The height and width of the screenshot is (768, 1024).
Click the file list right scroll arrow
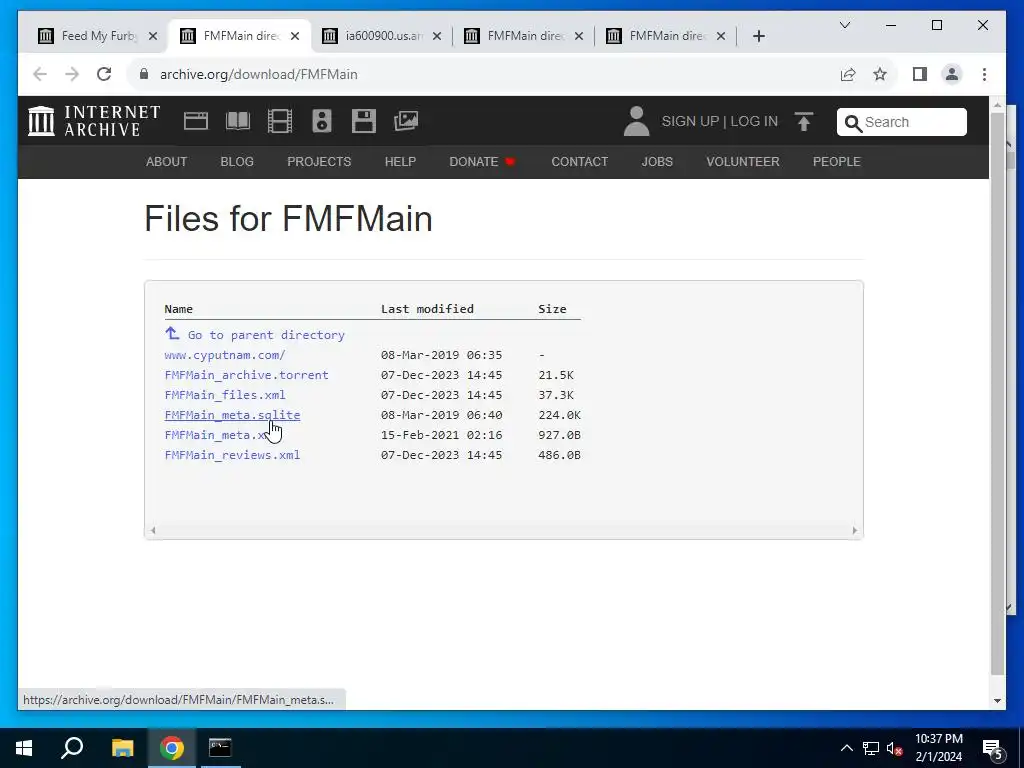coord(855,530)
